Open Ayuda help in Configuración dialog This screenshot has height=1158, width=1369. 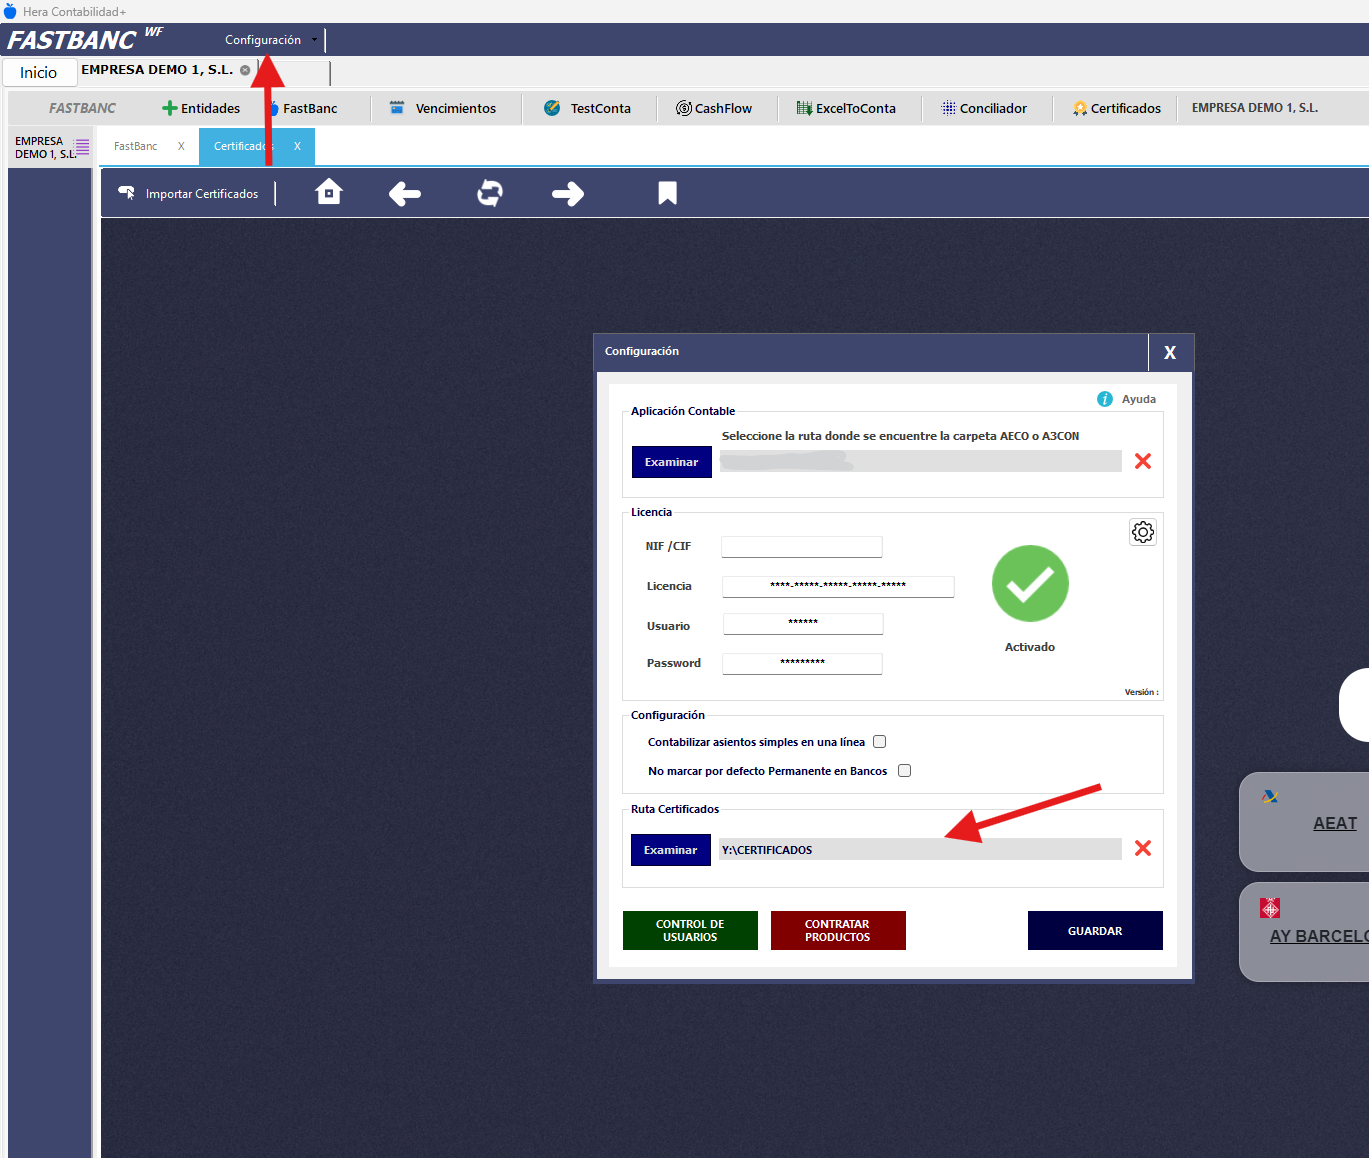pyautogui.click(x=1127, y=399)
